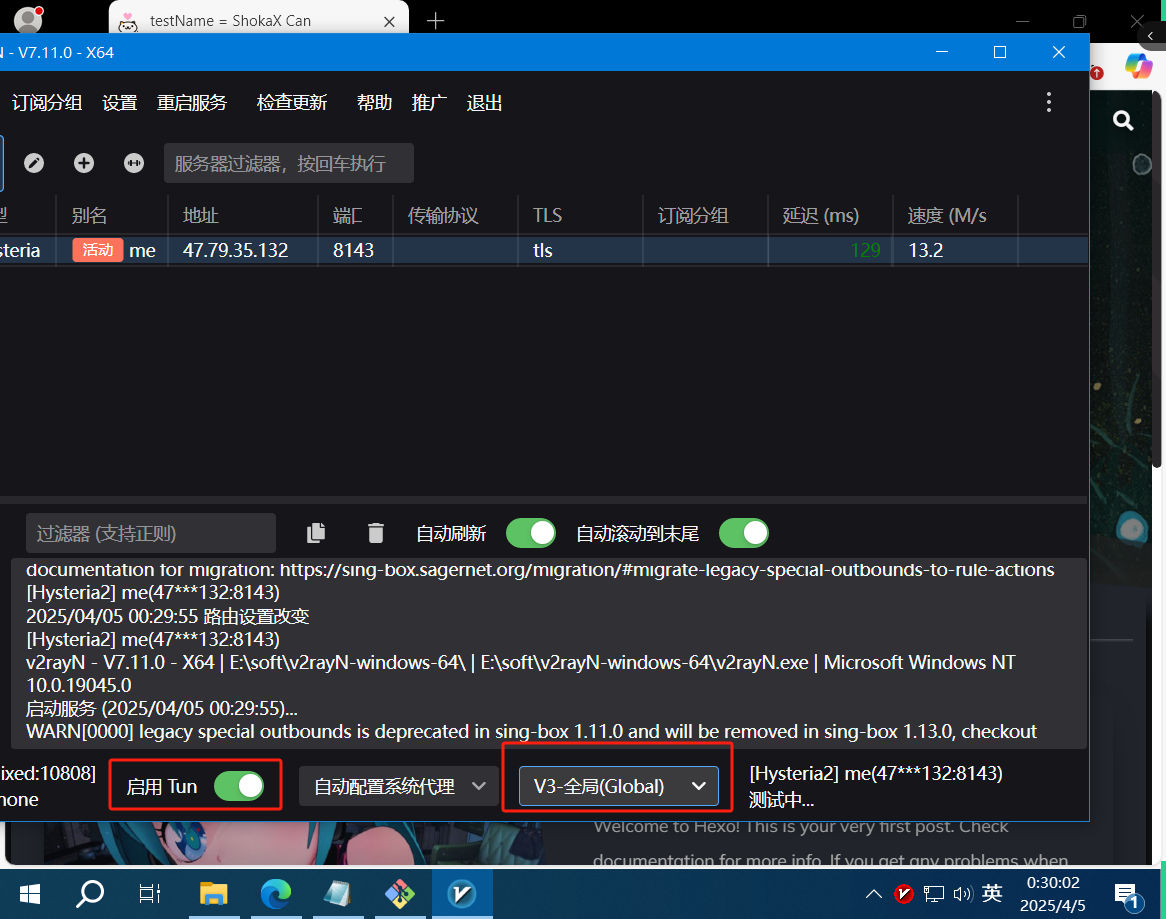Screen dimensions: 1166x919
Task: Open the 检查更新 menu
Action: click(x=292, y=103)
